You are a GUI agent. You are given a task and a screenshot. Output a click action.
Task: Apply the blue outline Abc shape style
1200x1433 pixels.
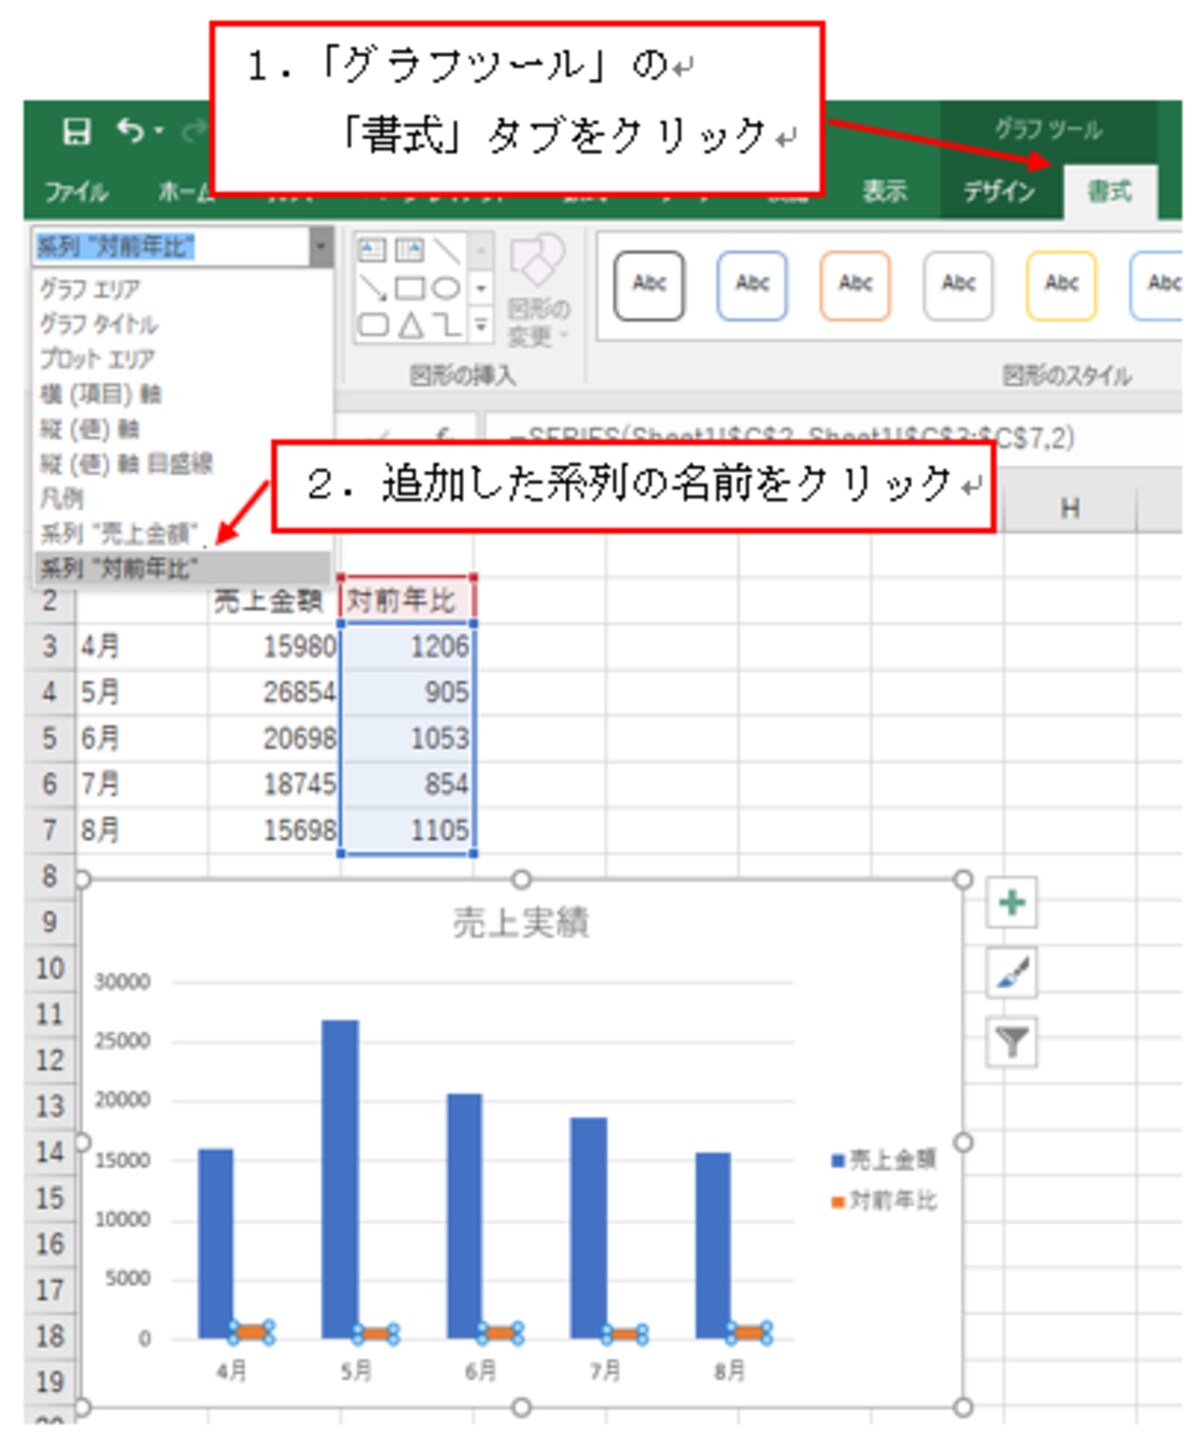point(752,285)
